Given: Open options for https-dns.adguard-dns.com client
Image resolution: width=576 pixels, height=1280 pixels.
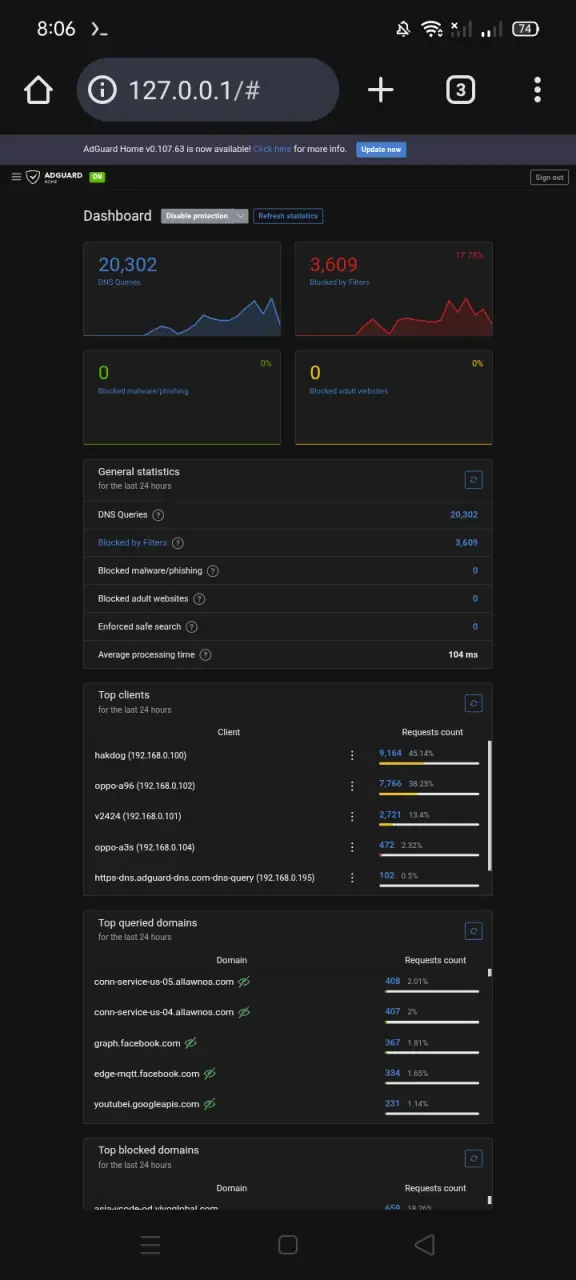Looking at the screenshot, I should (x=352, y=878).
